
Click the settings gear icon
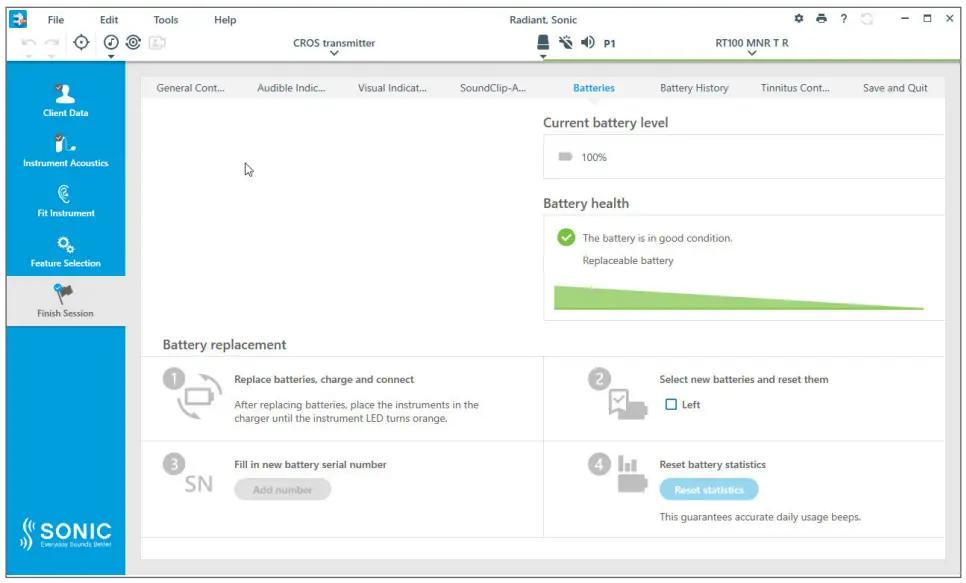(799, 19)
